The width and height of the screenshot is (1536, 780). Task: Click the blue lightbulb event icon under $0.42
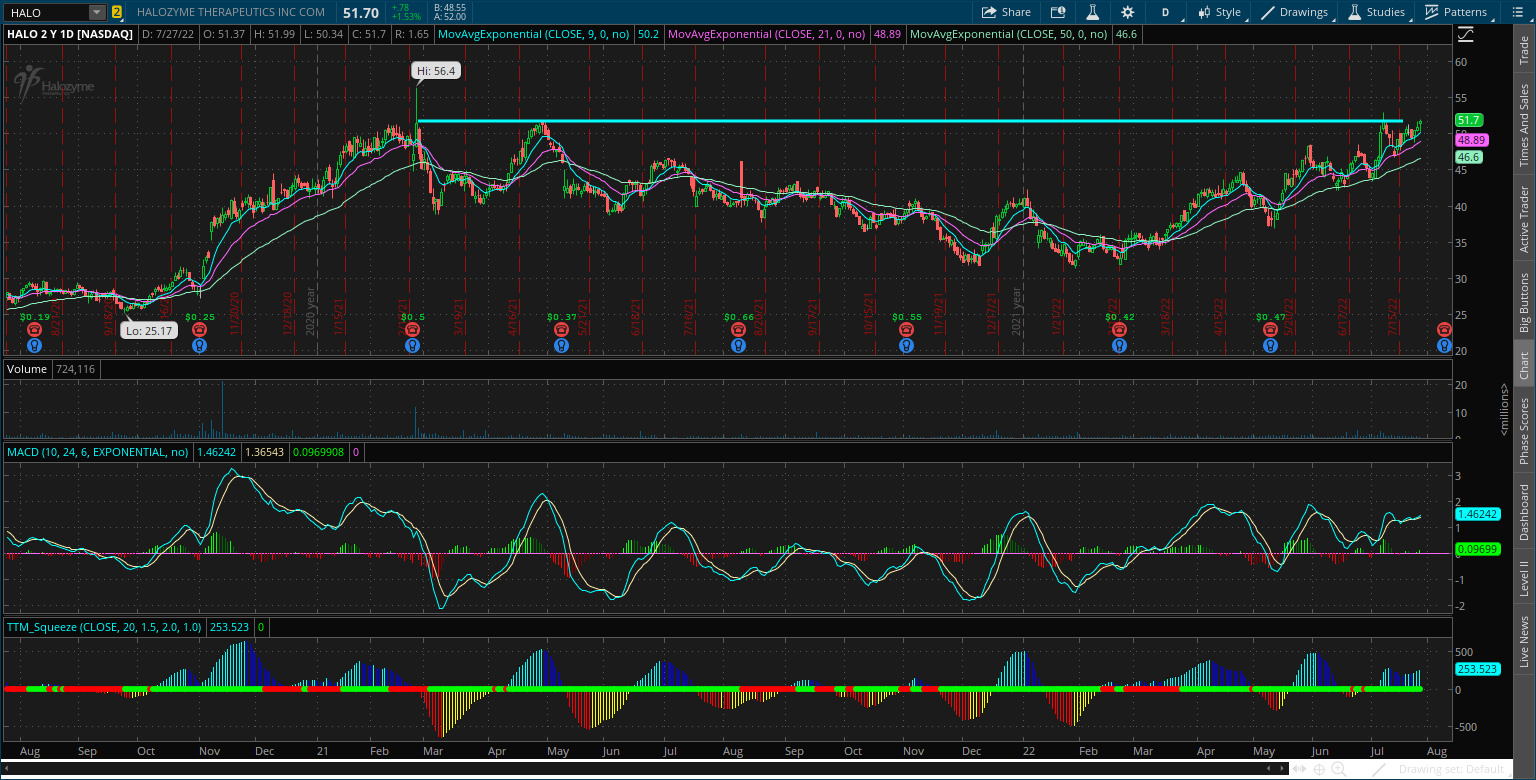click(x=1119, y=346)
